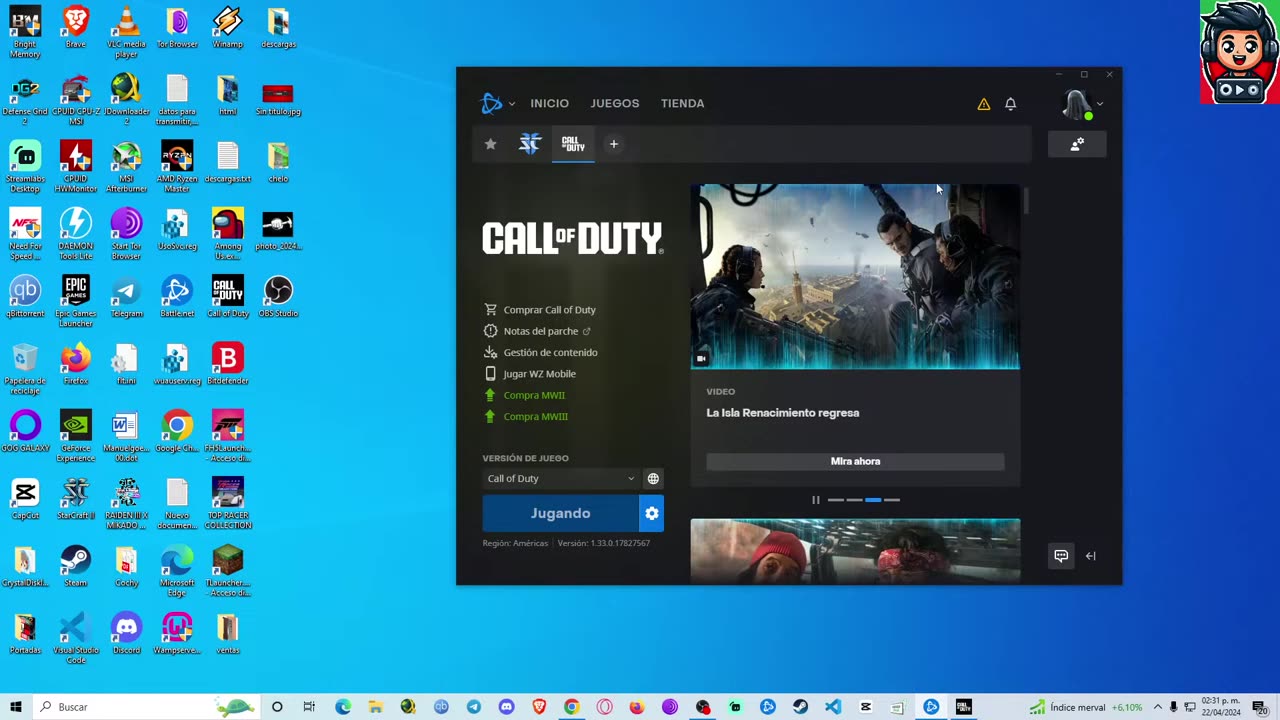Select the descargas.txt file

(x=228, y=162)
